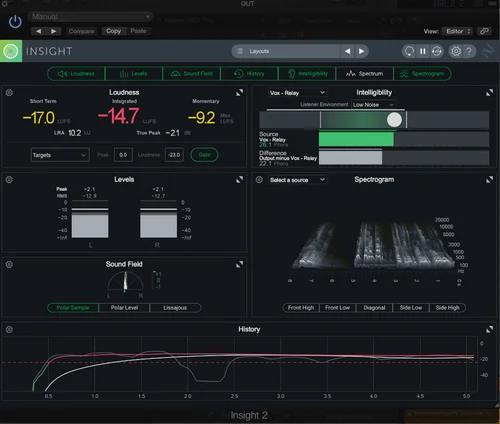Click the intelligibility slider round handle
The image size is (500, 424).
pyautogui.click(x=394, y=120)
